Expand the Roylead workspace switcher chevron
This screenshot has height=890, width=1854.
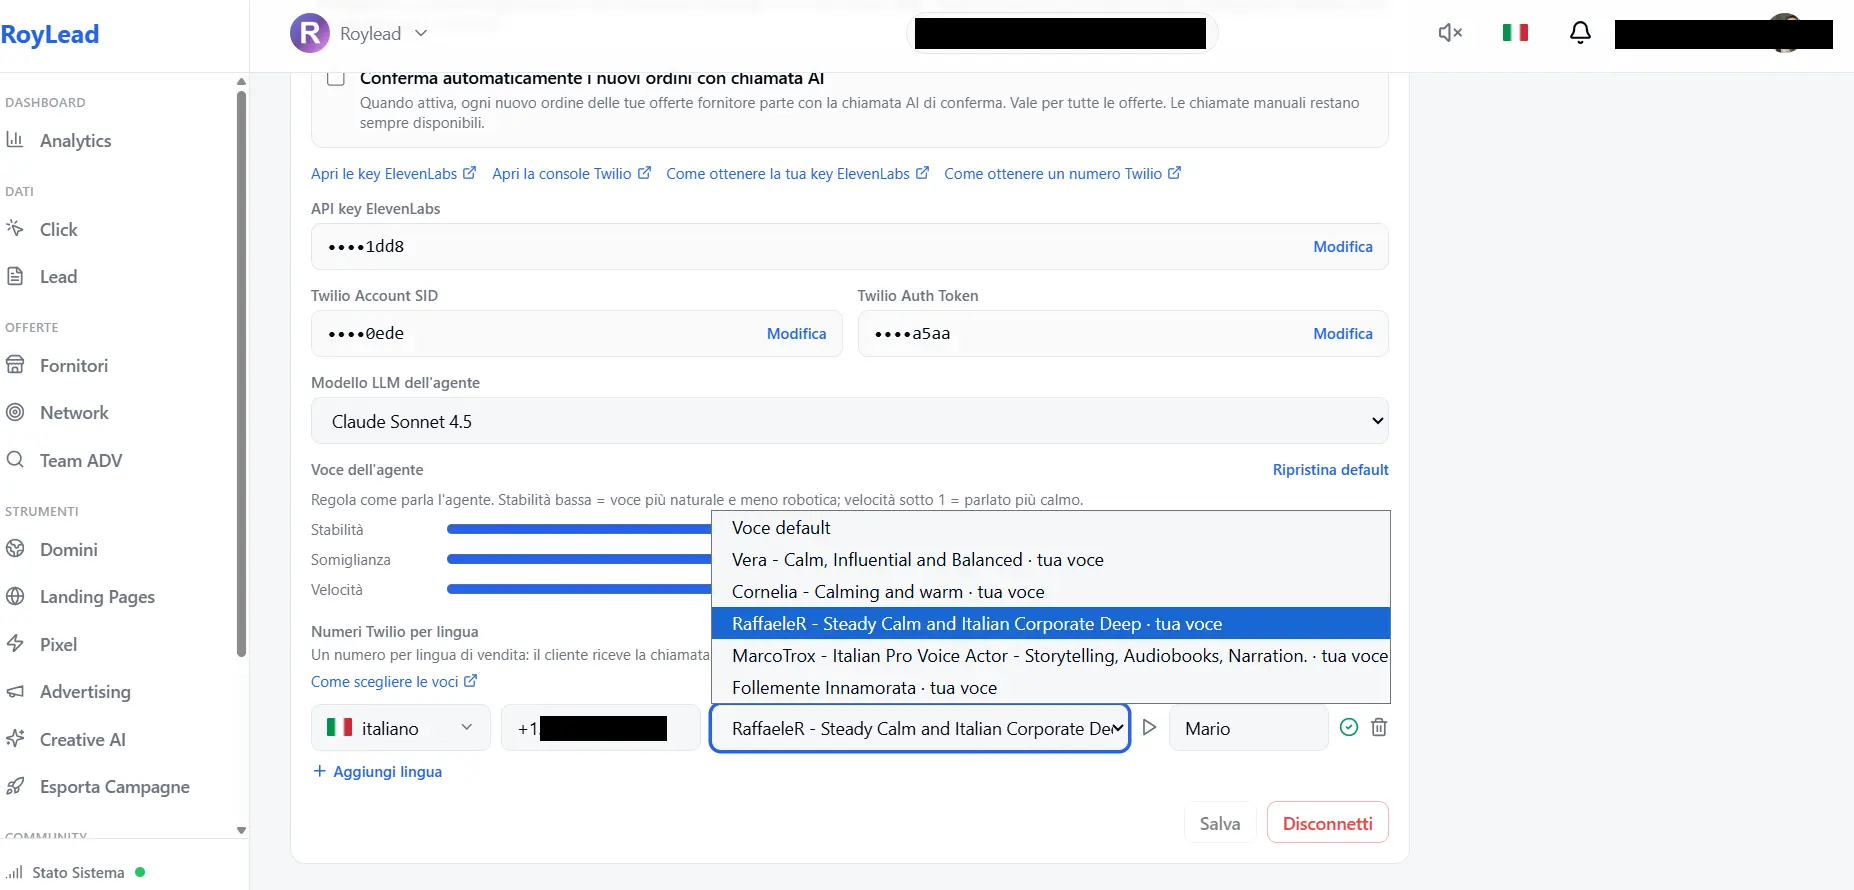click(421, 33)
